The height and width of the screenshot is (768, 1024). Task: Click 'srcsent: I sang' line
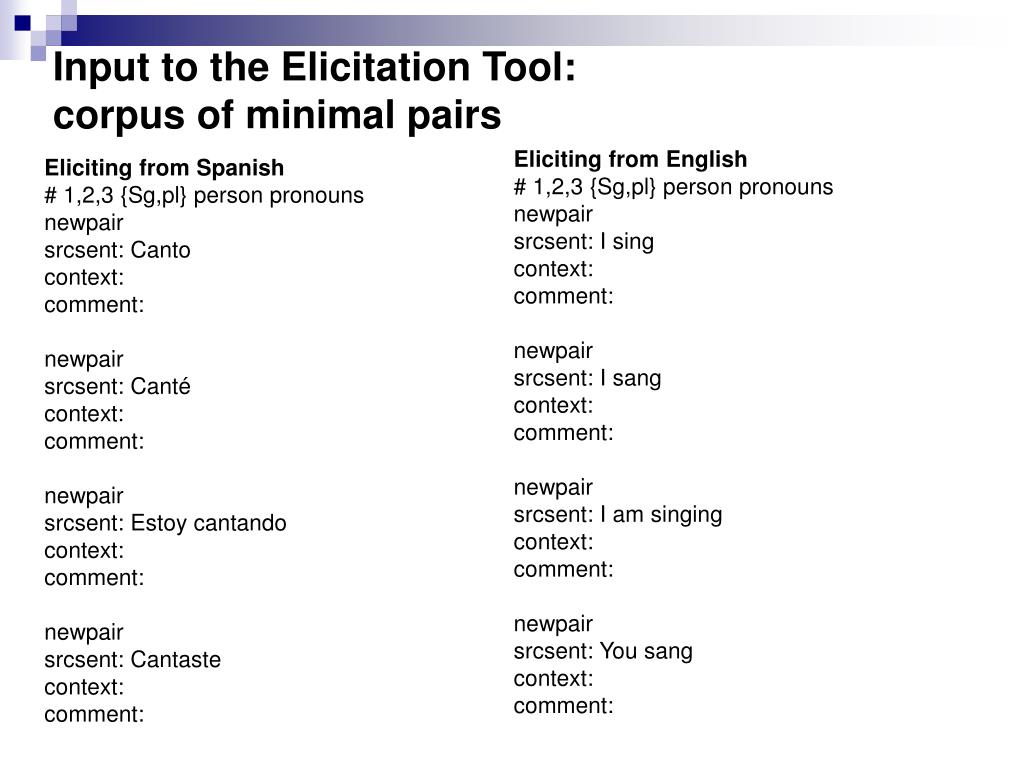coord(587,378)
